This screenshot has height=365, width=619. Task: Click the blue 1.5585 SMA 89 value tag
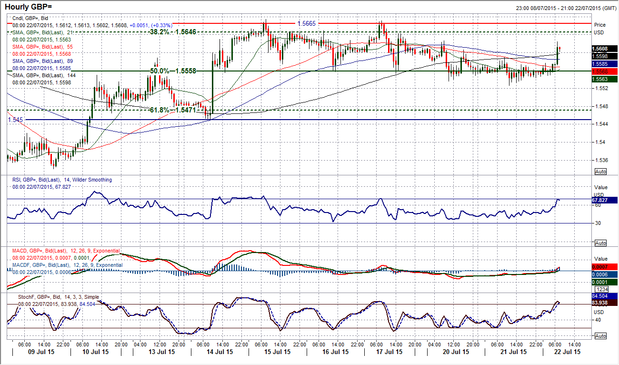pos(604,64)
